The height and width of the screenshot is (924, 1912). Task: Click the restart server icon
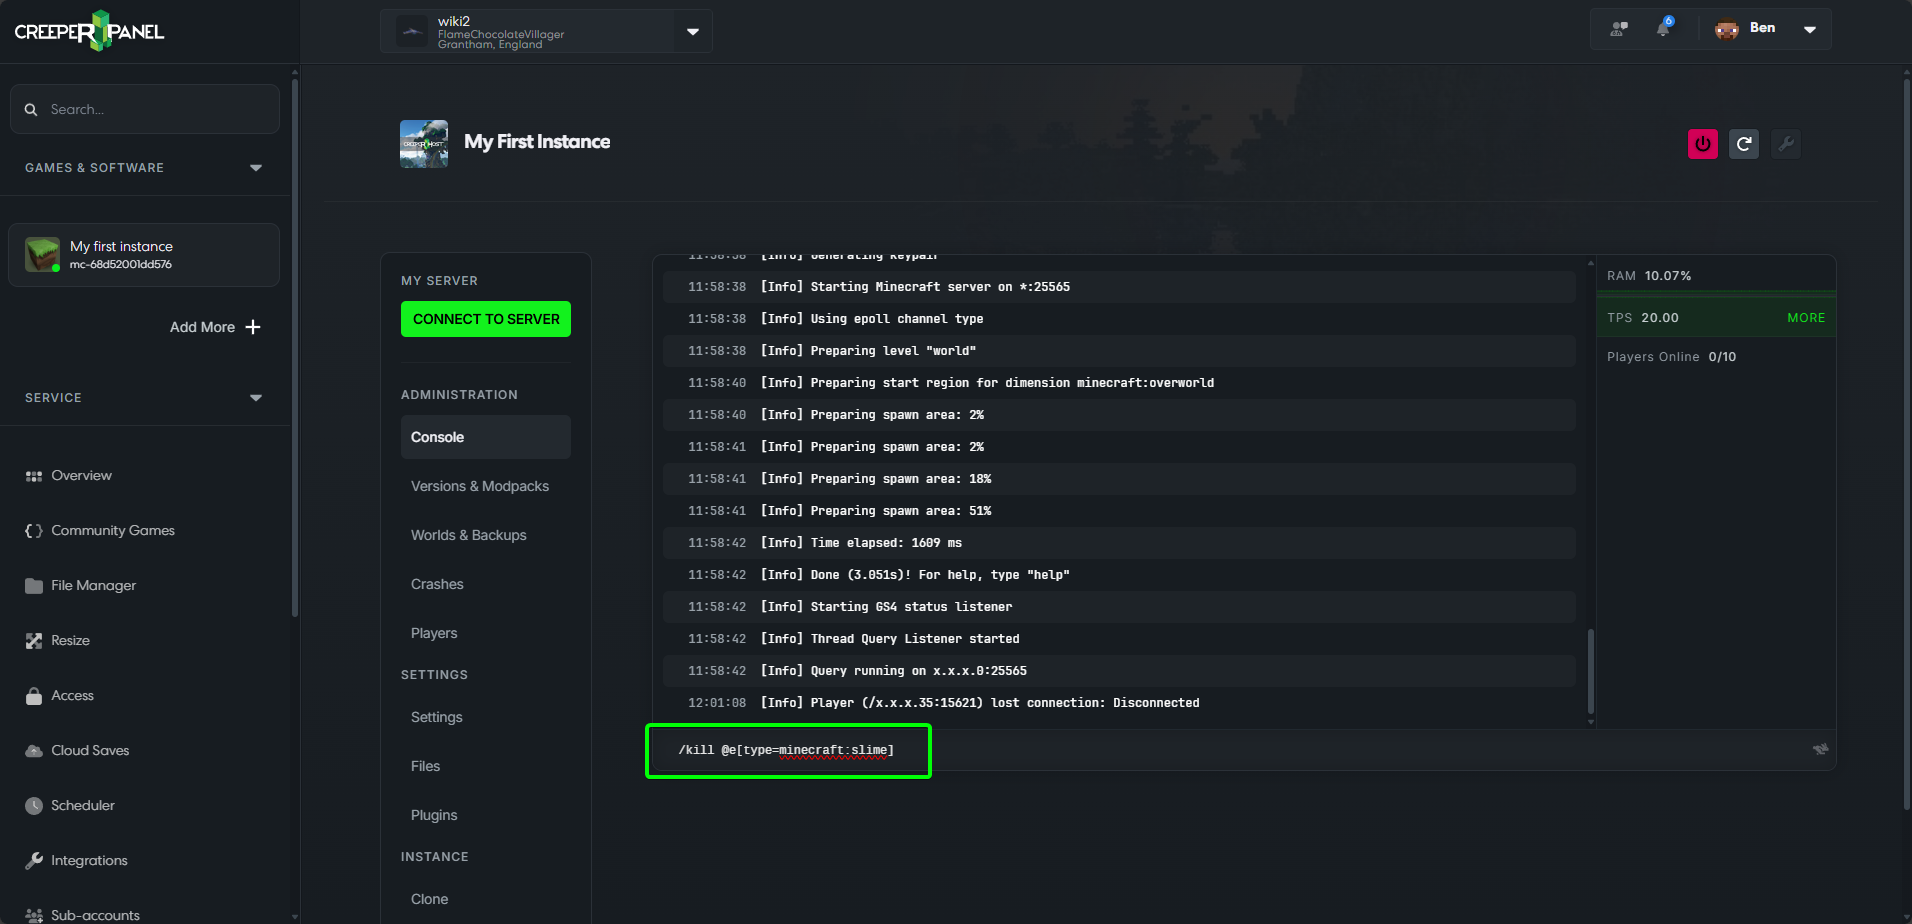1744,143
